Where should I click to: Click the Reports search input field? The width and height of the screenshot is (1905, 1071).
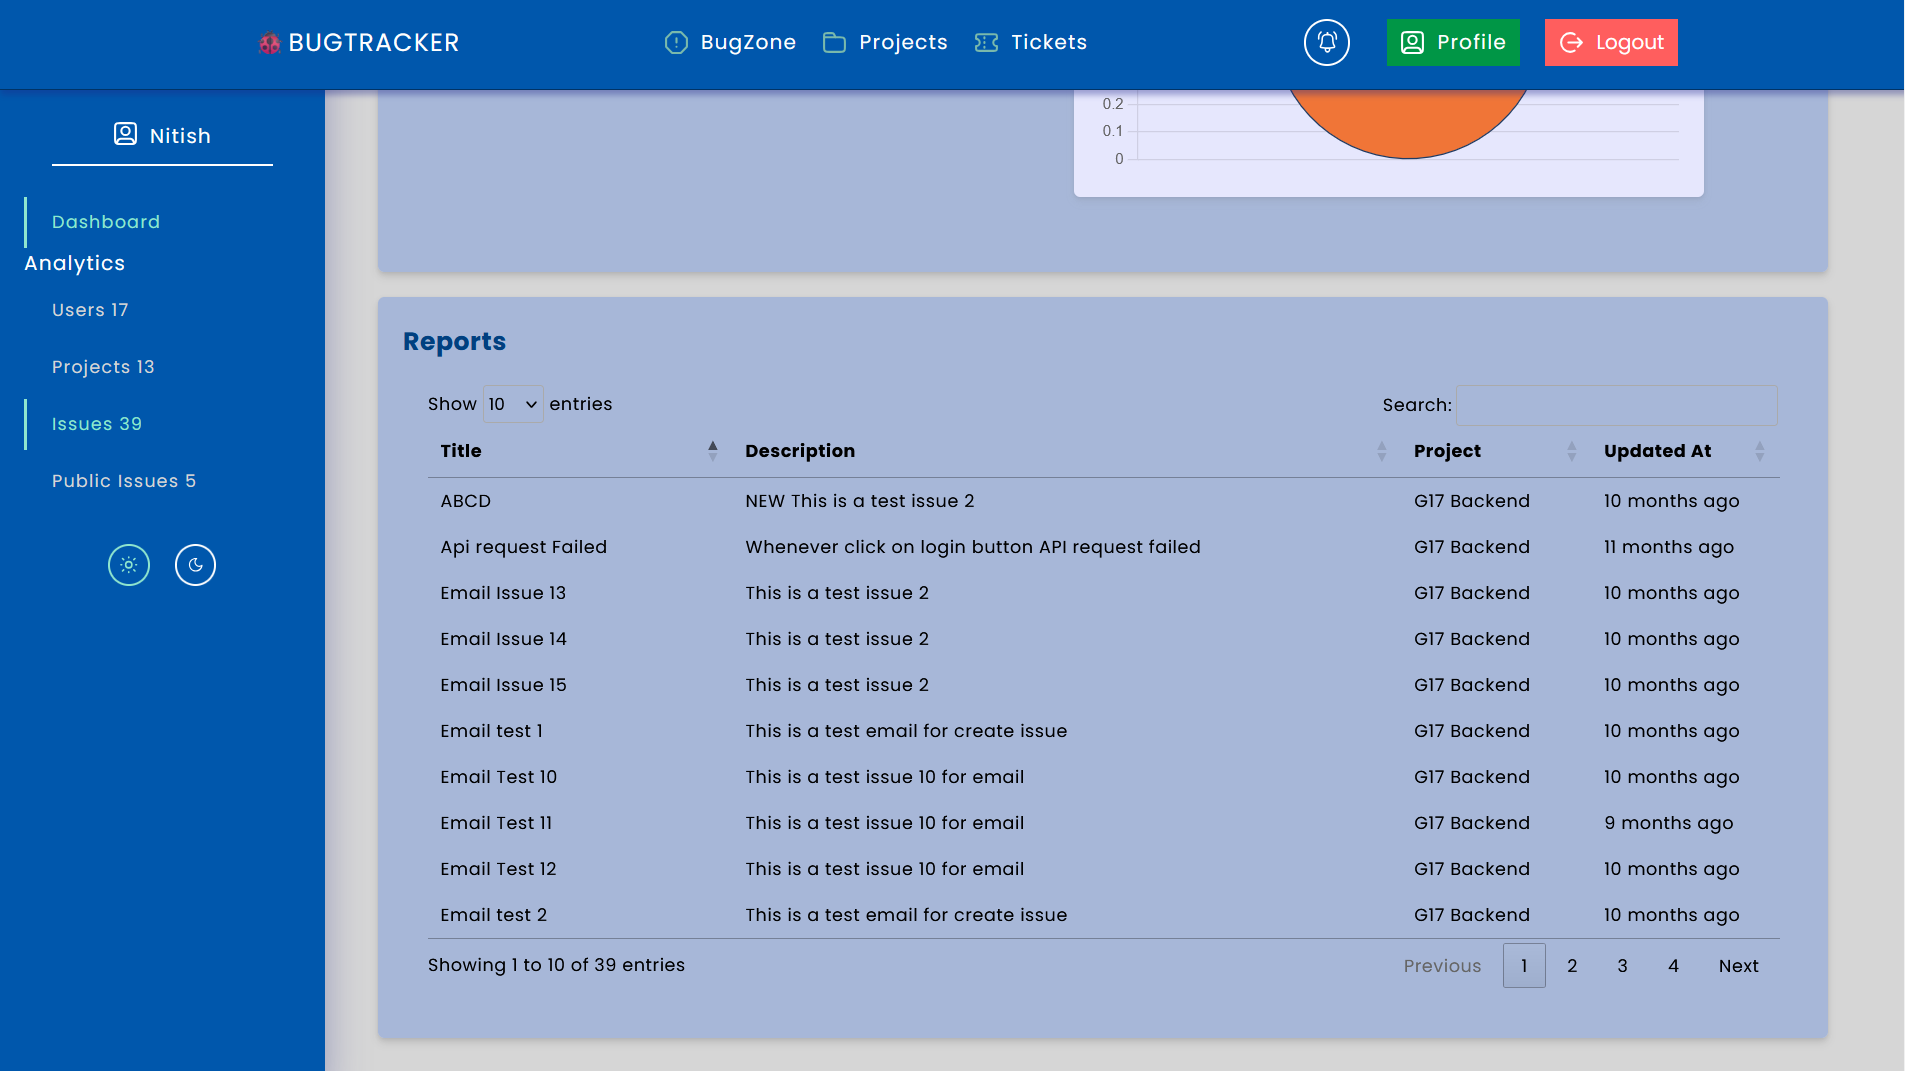(1616, 405)
